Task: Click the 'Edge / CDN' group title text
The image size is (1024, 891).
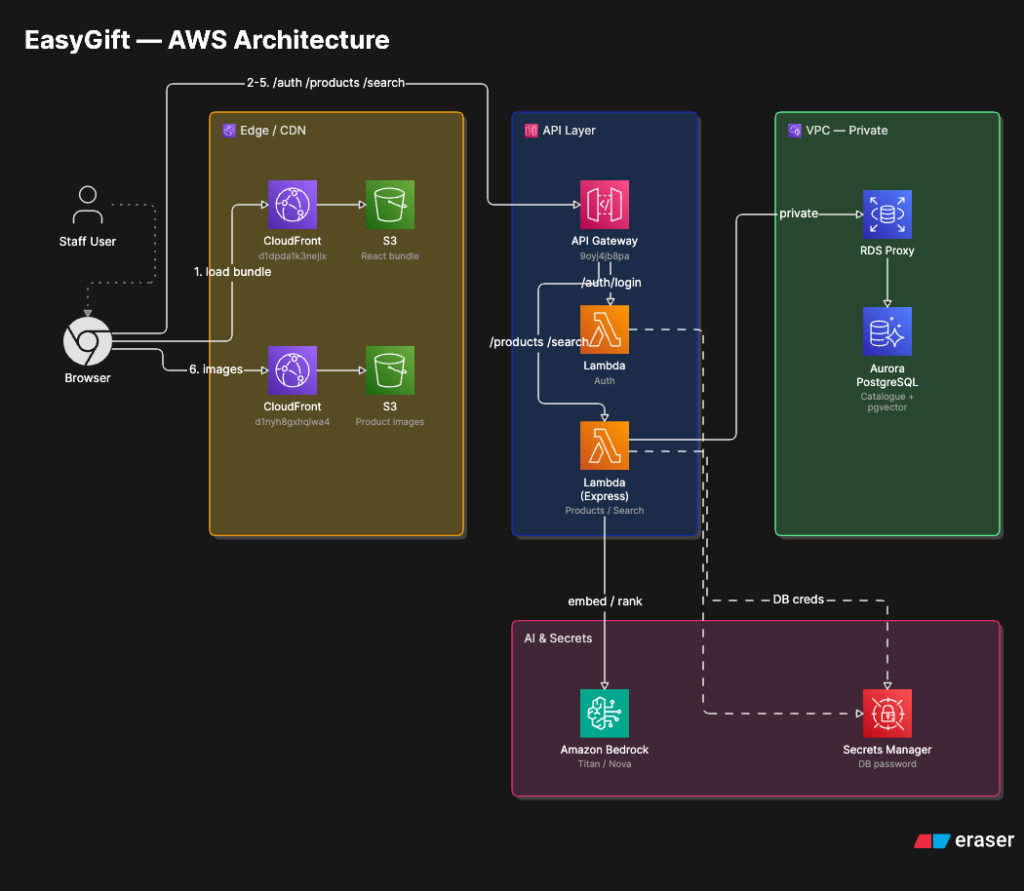Action: (273, 131)
